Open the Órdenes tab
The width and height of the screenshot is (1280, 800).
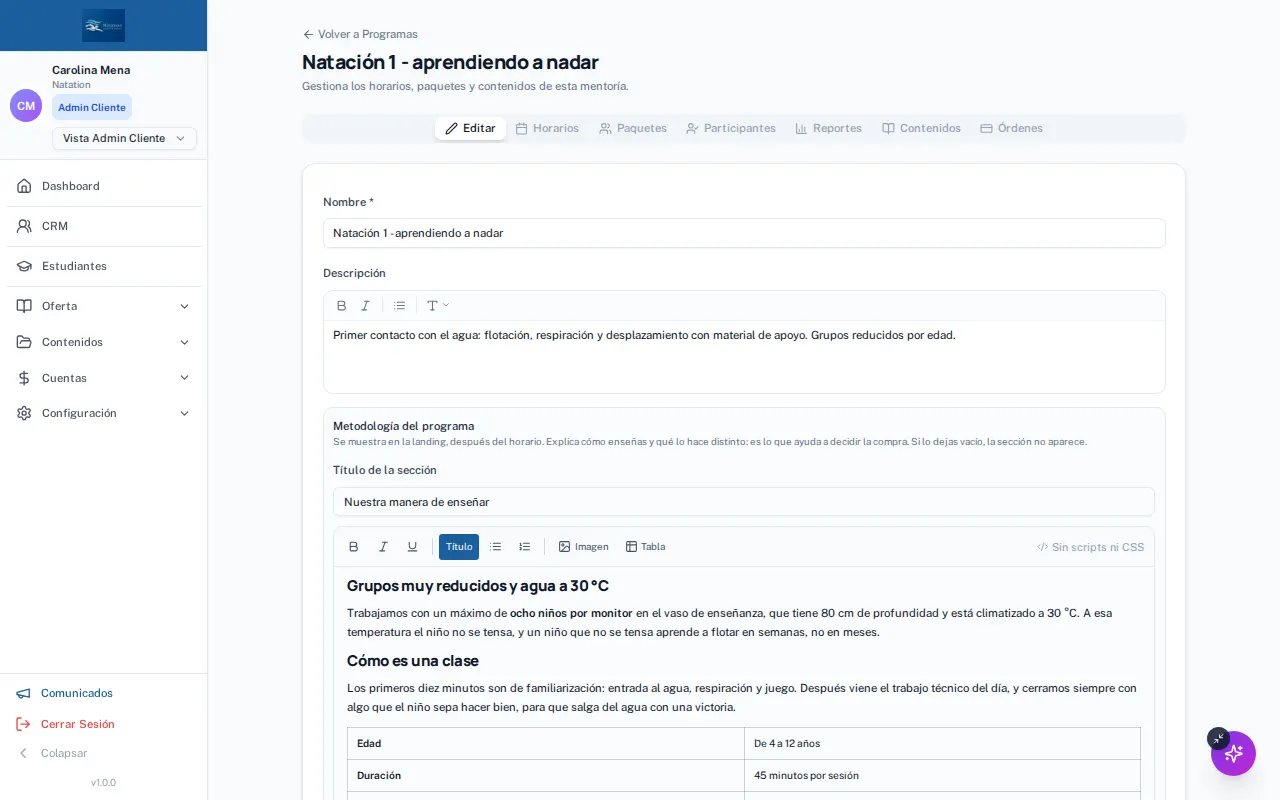pos(1011,128)
